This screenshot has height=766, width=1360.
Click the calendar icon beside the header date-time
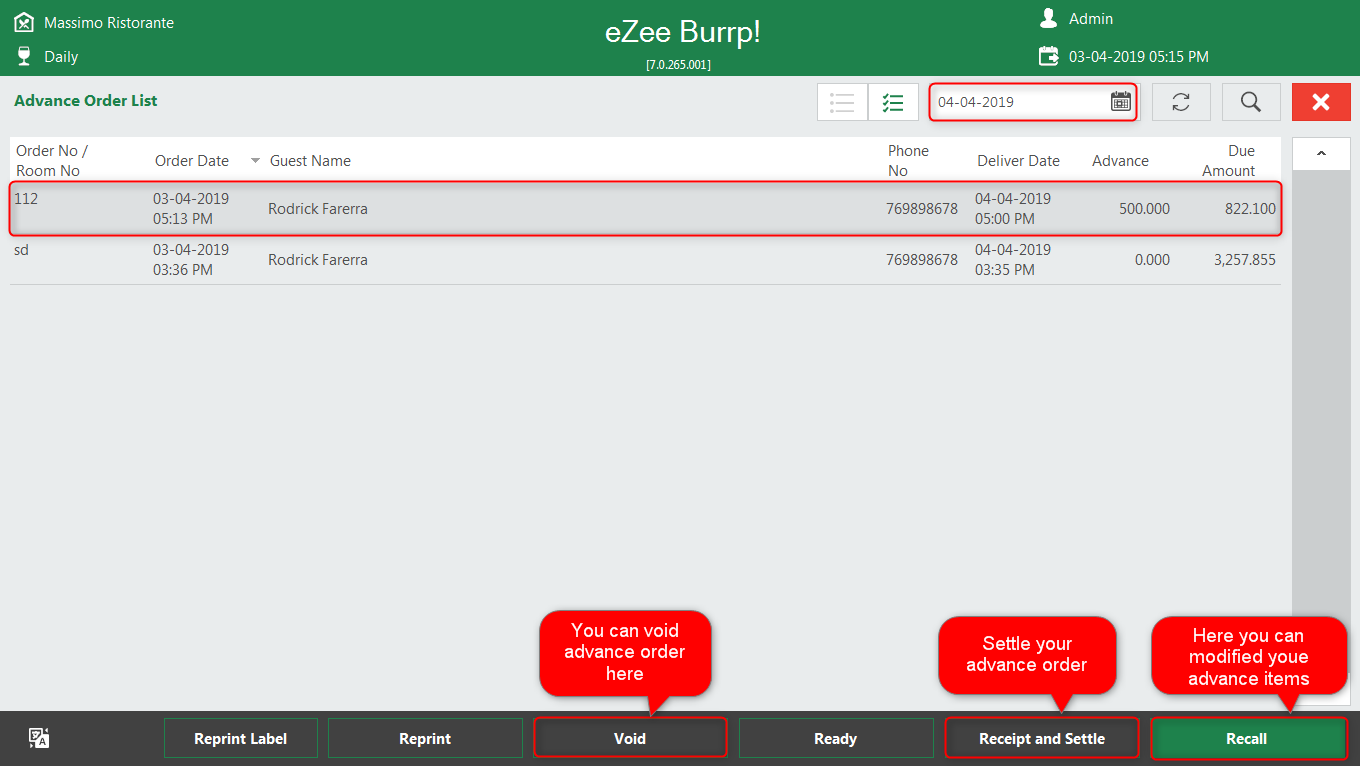[1048, 56]
